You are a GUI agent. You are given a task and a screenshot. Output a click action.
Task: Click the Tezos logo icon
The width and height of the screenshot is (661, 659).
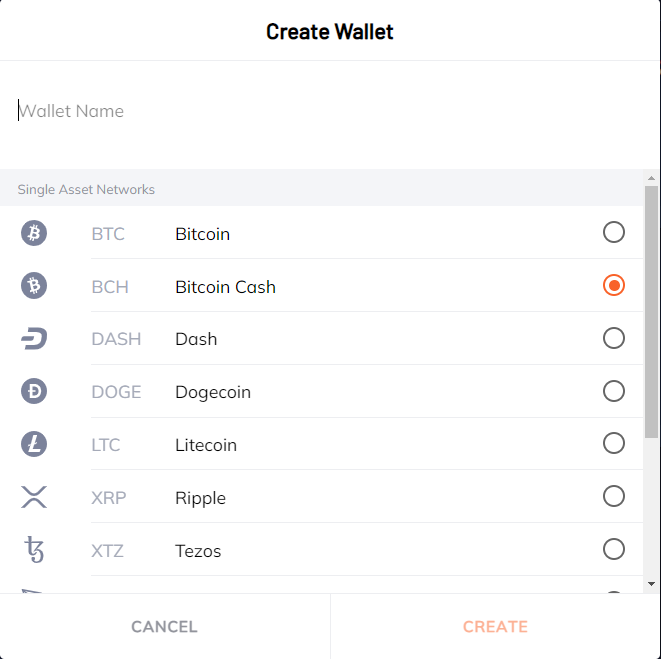[34, 549]
